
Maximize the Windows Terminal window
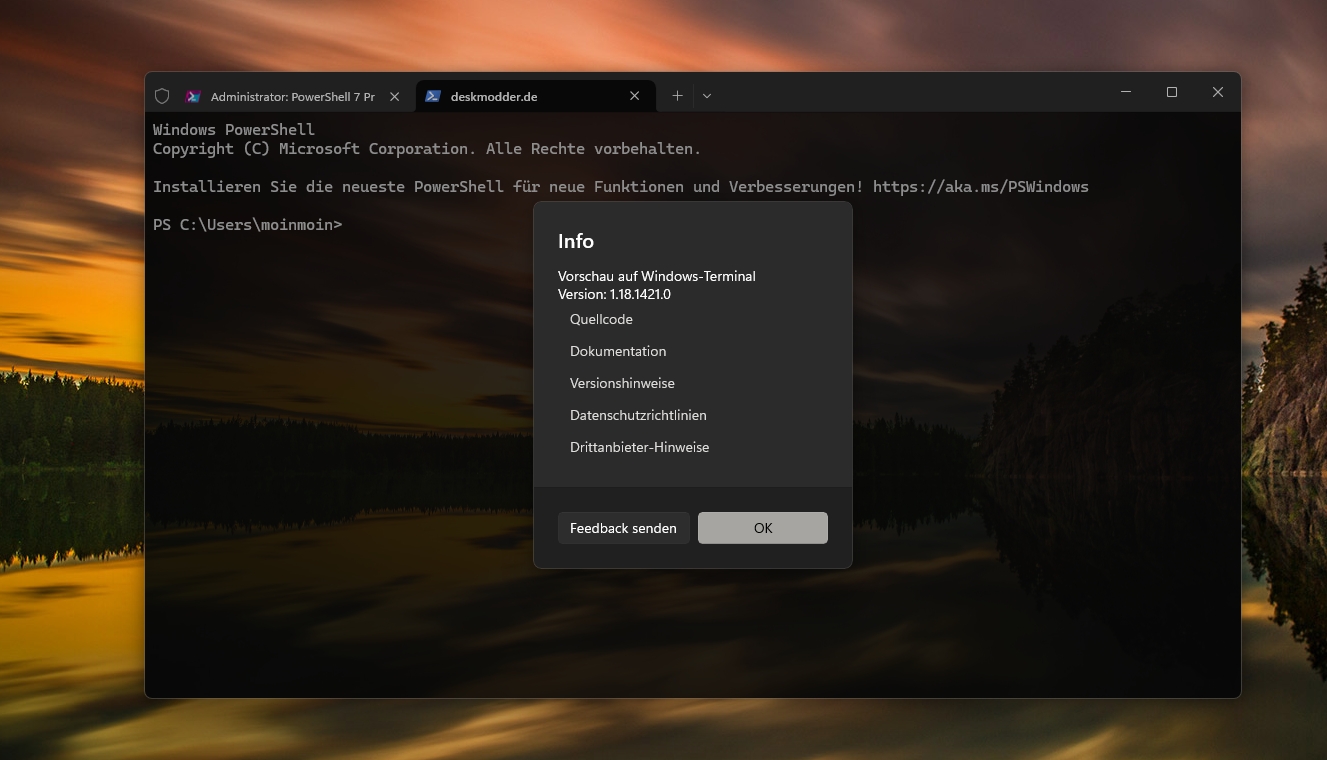[1172, 92]
